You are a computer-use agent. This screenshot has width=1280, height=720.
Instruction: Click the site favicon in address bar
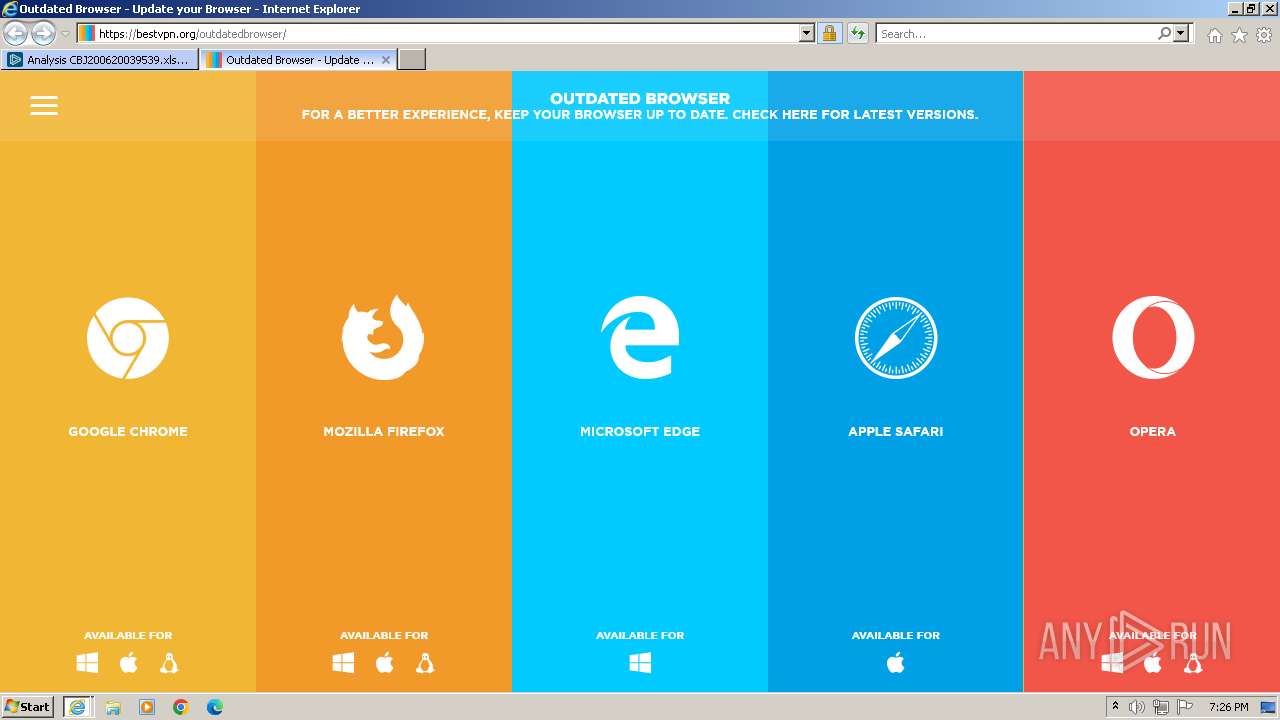click(87, 33)
